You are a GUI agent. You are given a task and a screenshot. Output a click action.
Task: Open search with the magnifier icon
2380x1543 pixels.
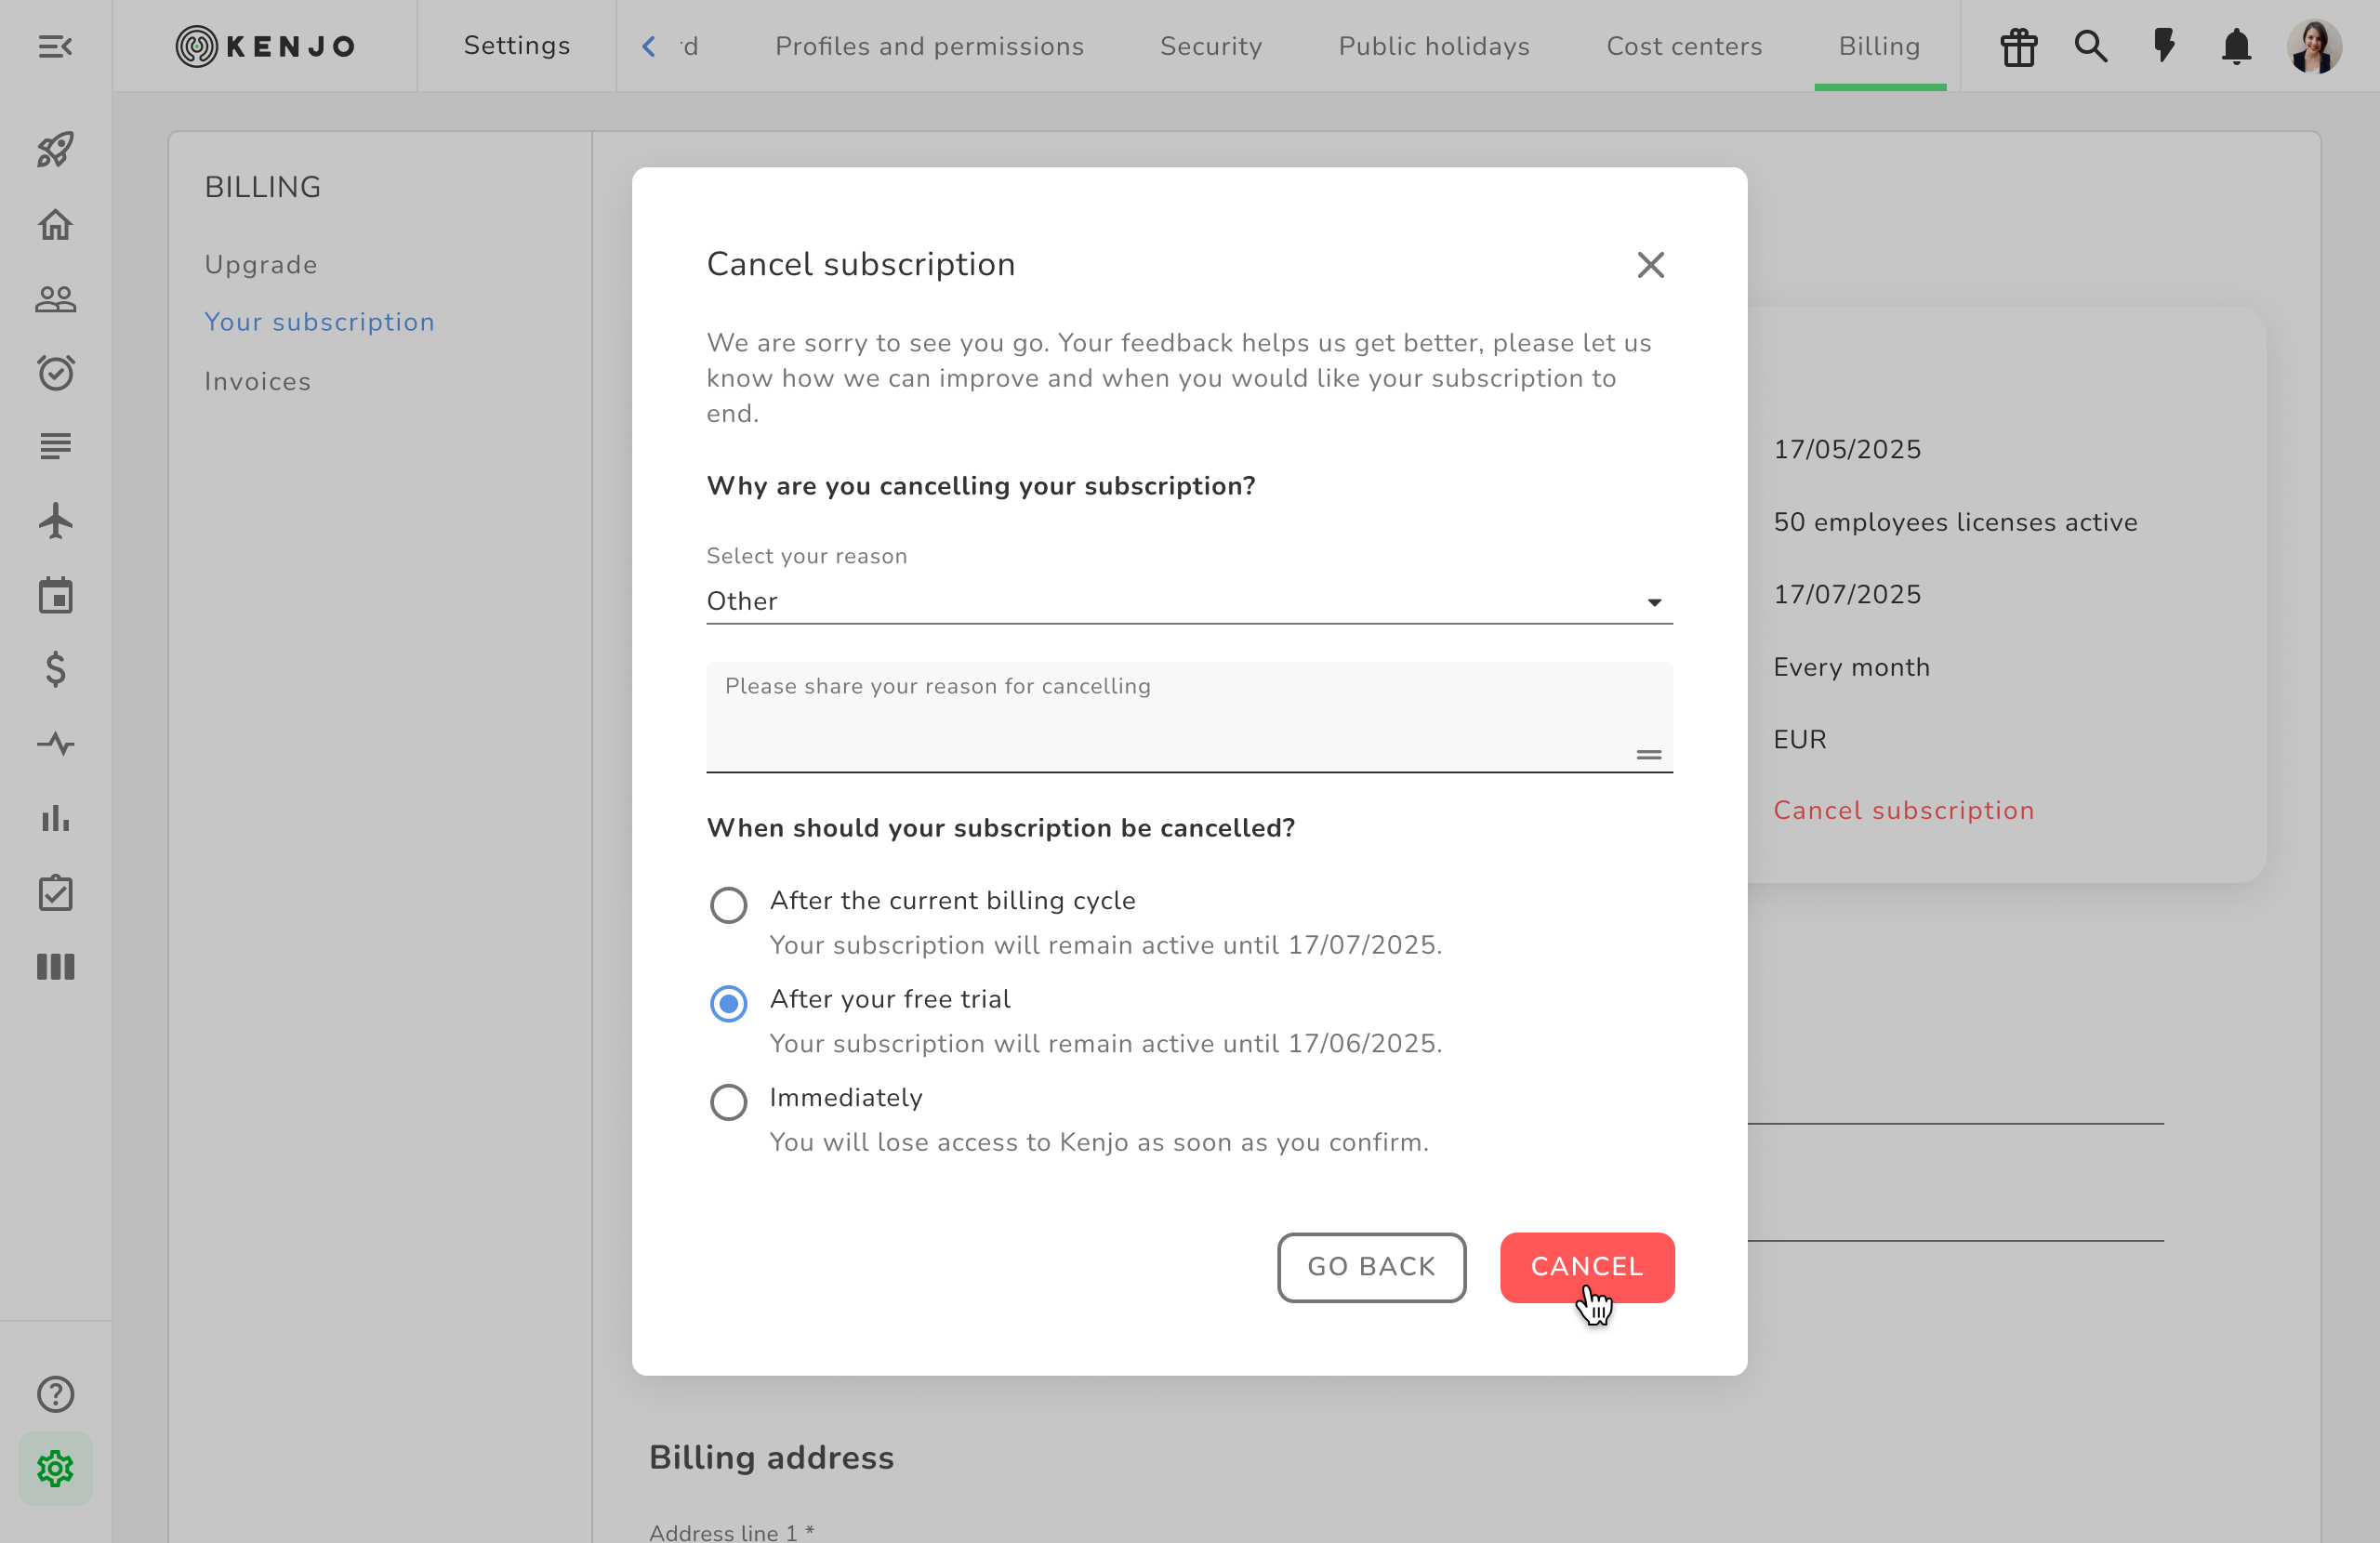pyautogui.click(x=2090, y=46)
